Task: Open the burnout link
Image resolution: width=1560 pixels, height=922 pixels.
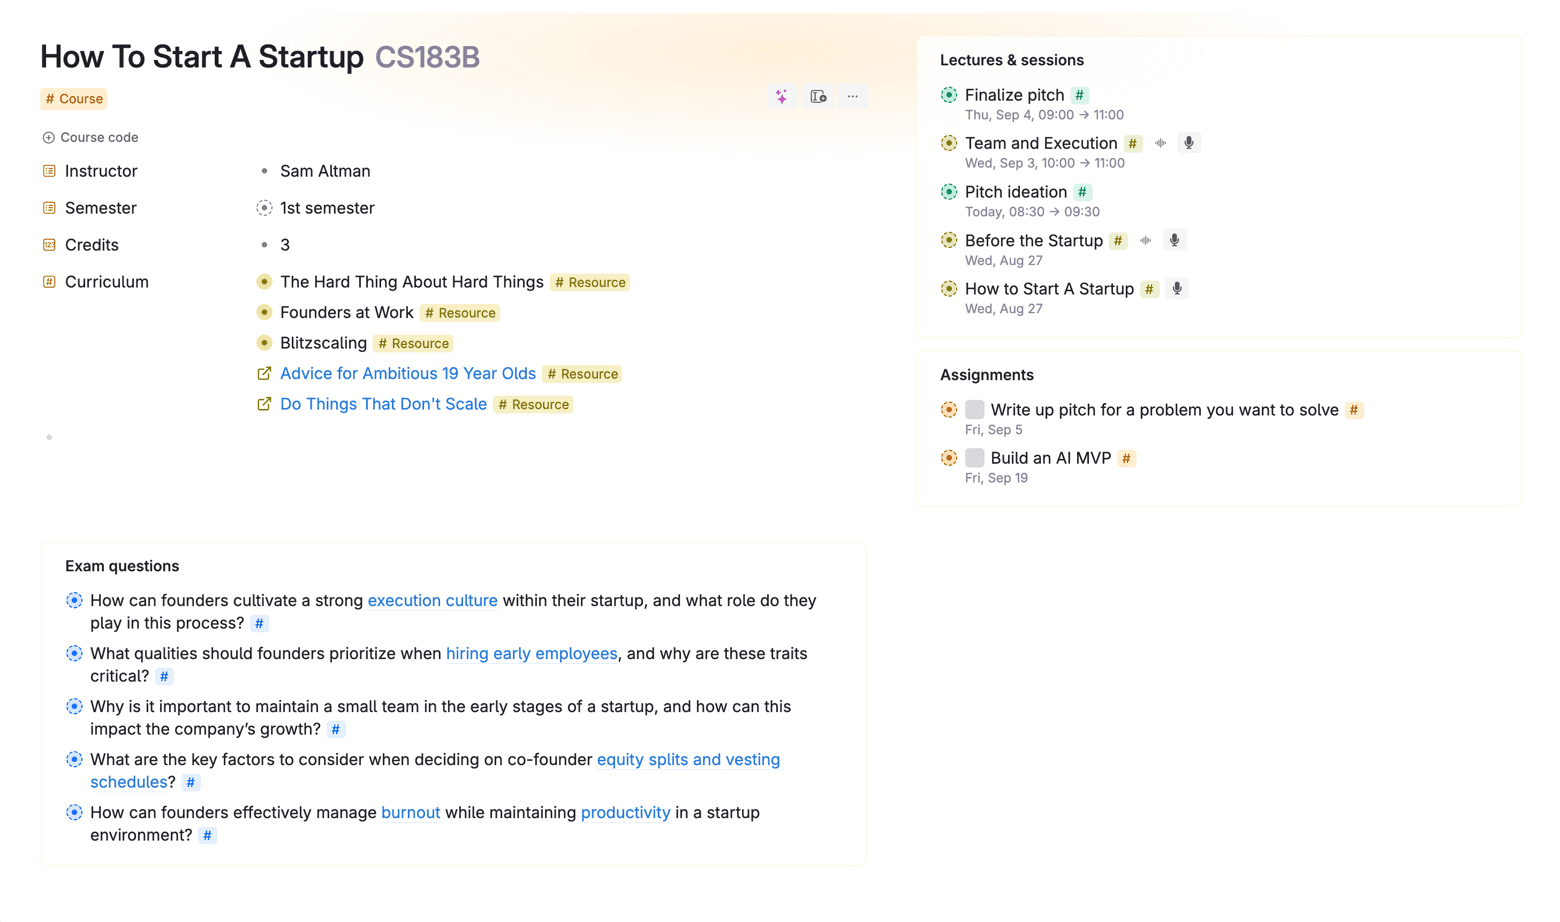Action: coord(411,813)
